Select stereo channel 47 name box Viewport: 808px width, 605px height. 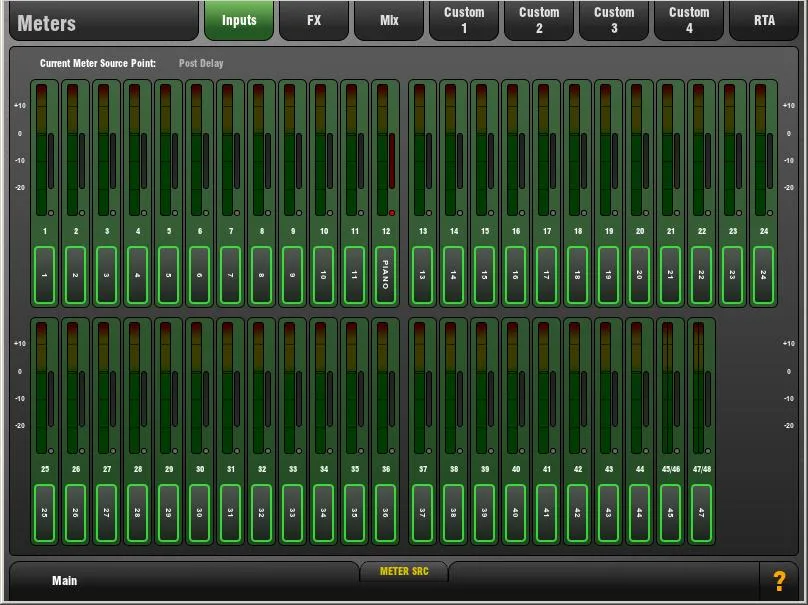point(701,513)
